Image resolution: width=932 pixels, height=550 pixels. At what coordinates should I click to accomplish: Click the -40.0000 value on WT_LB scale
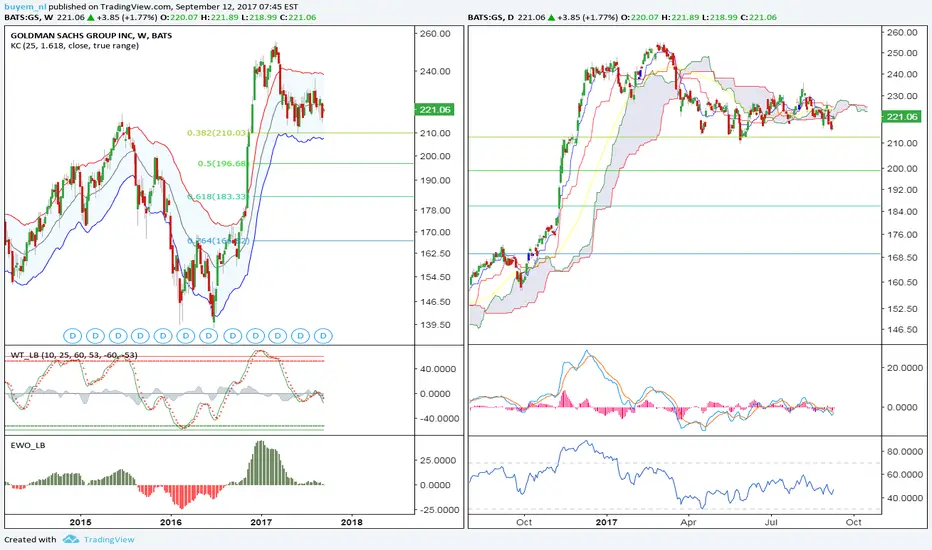click(x=438, y=418)
